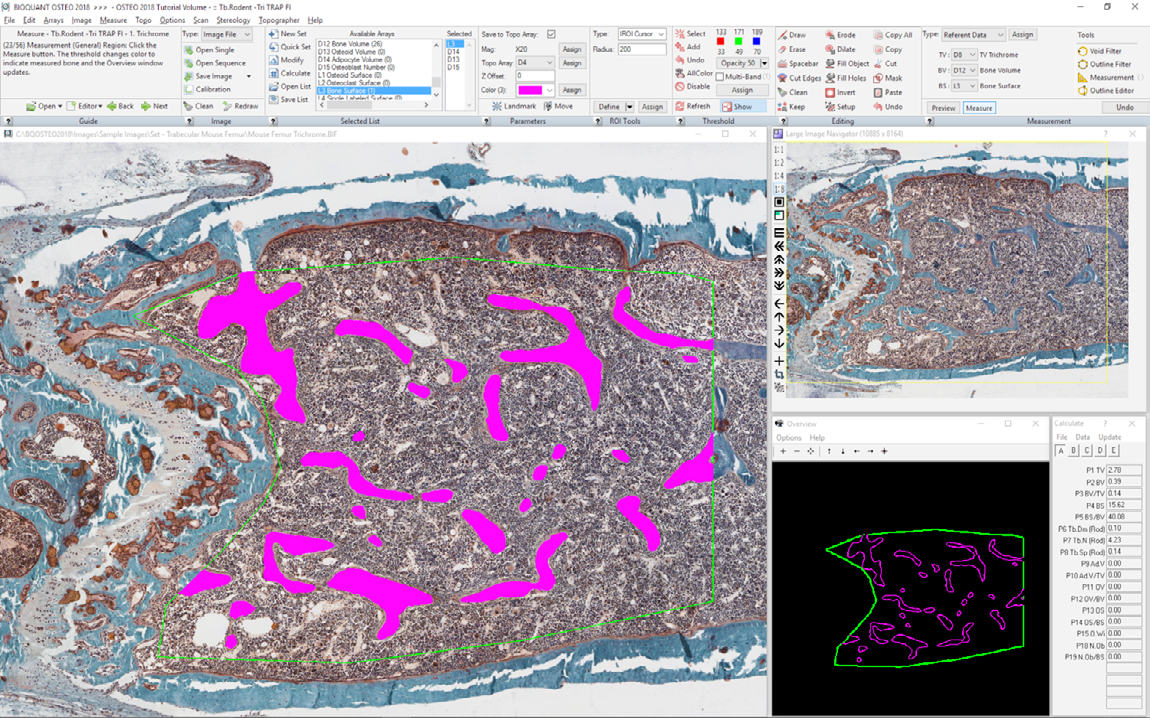Viewport: 1150px width, 718px height.
Task: Open the TV D8 array dropdown
Action: [964, 55]
